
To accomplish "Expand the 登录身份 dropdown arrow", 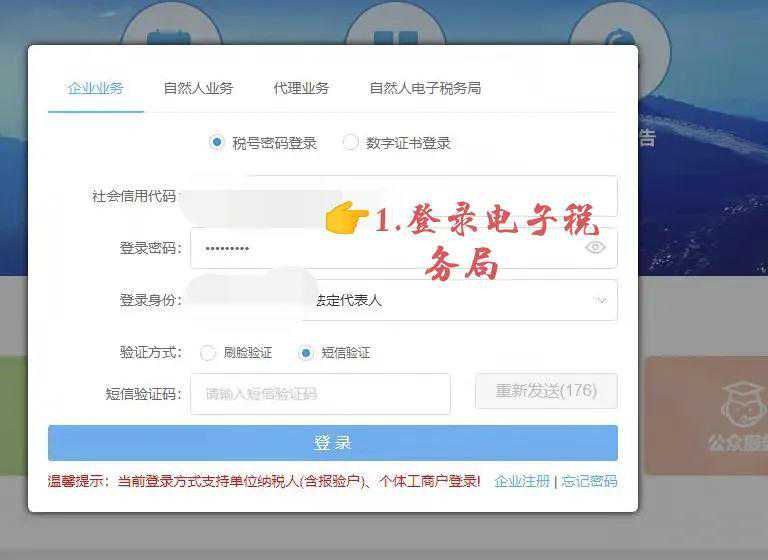I will (601, 300).
